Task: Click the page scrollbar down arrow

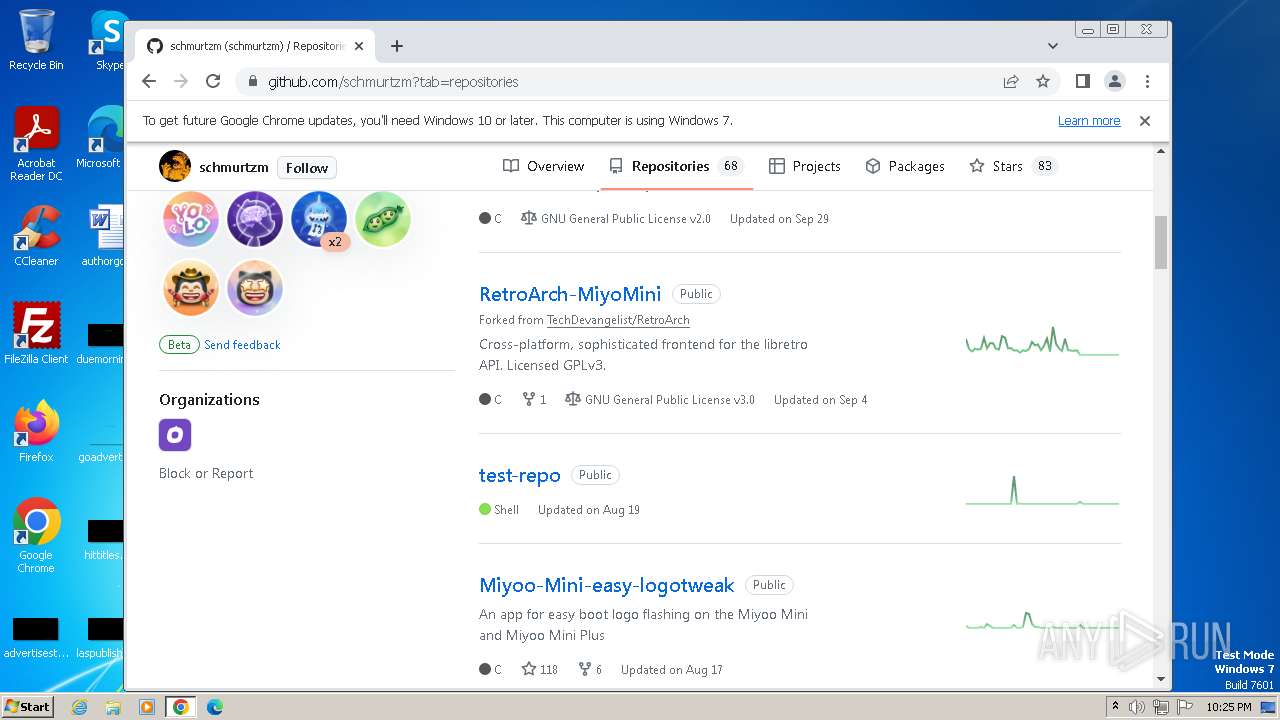Action: (x=1161, y=679)
